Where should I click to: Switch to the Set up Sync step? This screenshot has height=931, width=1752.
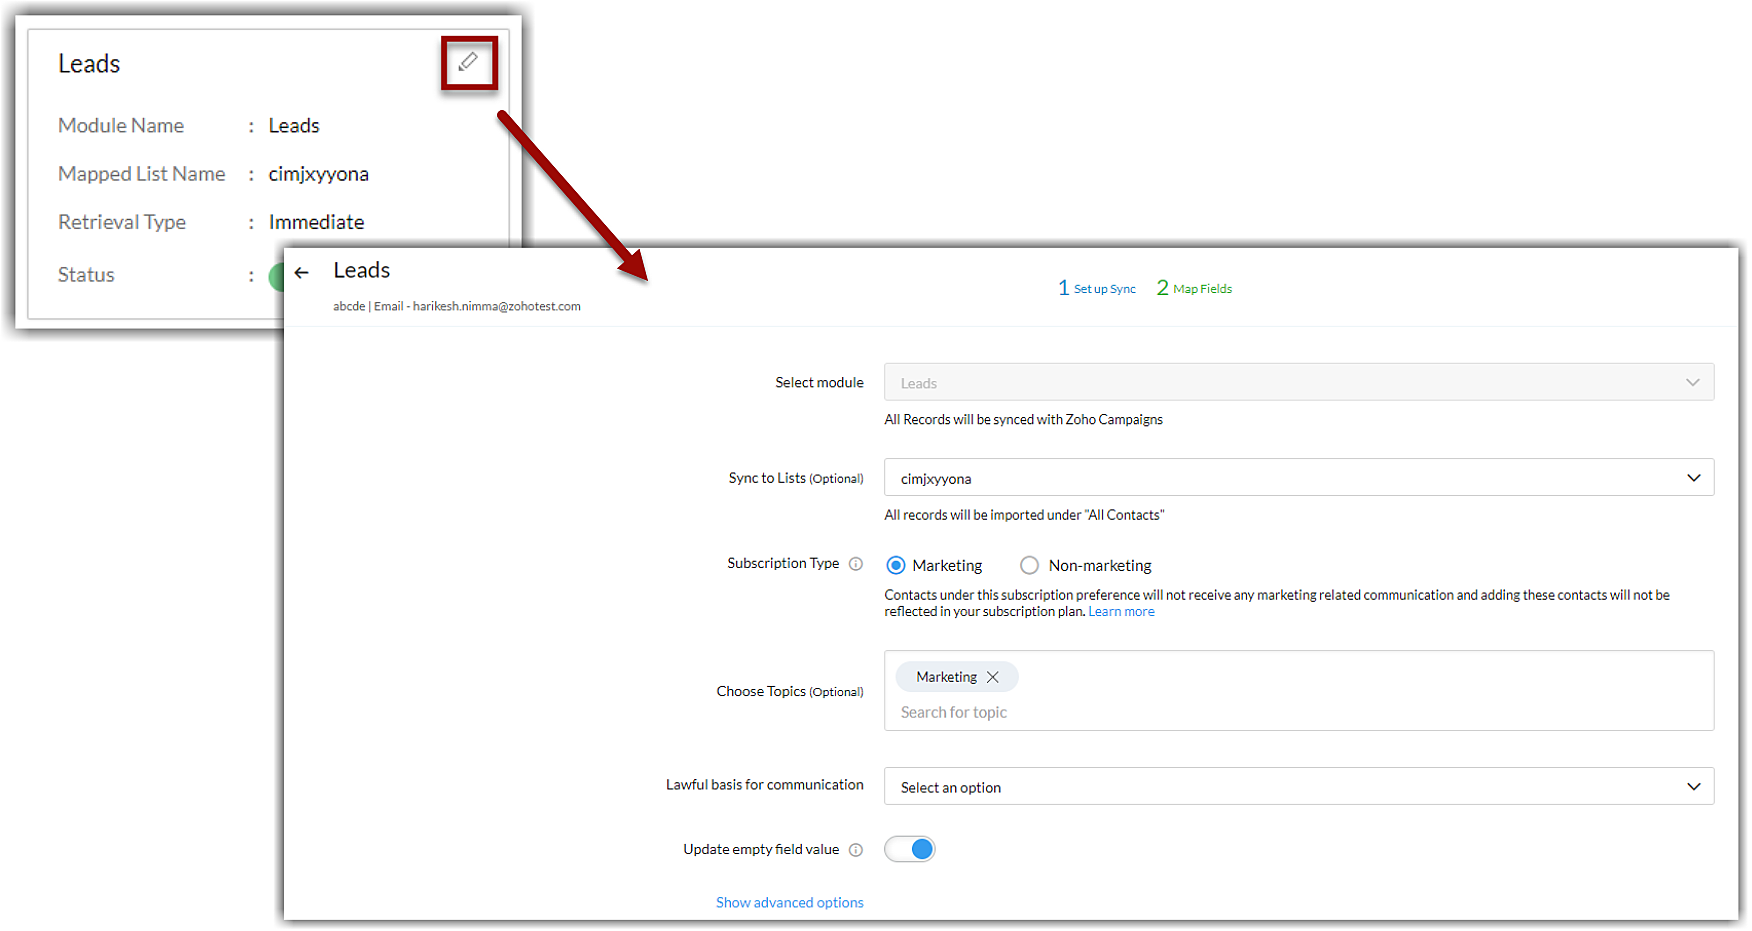coord(1098,289)
